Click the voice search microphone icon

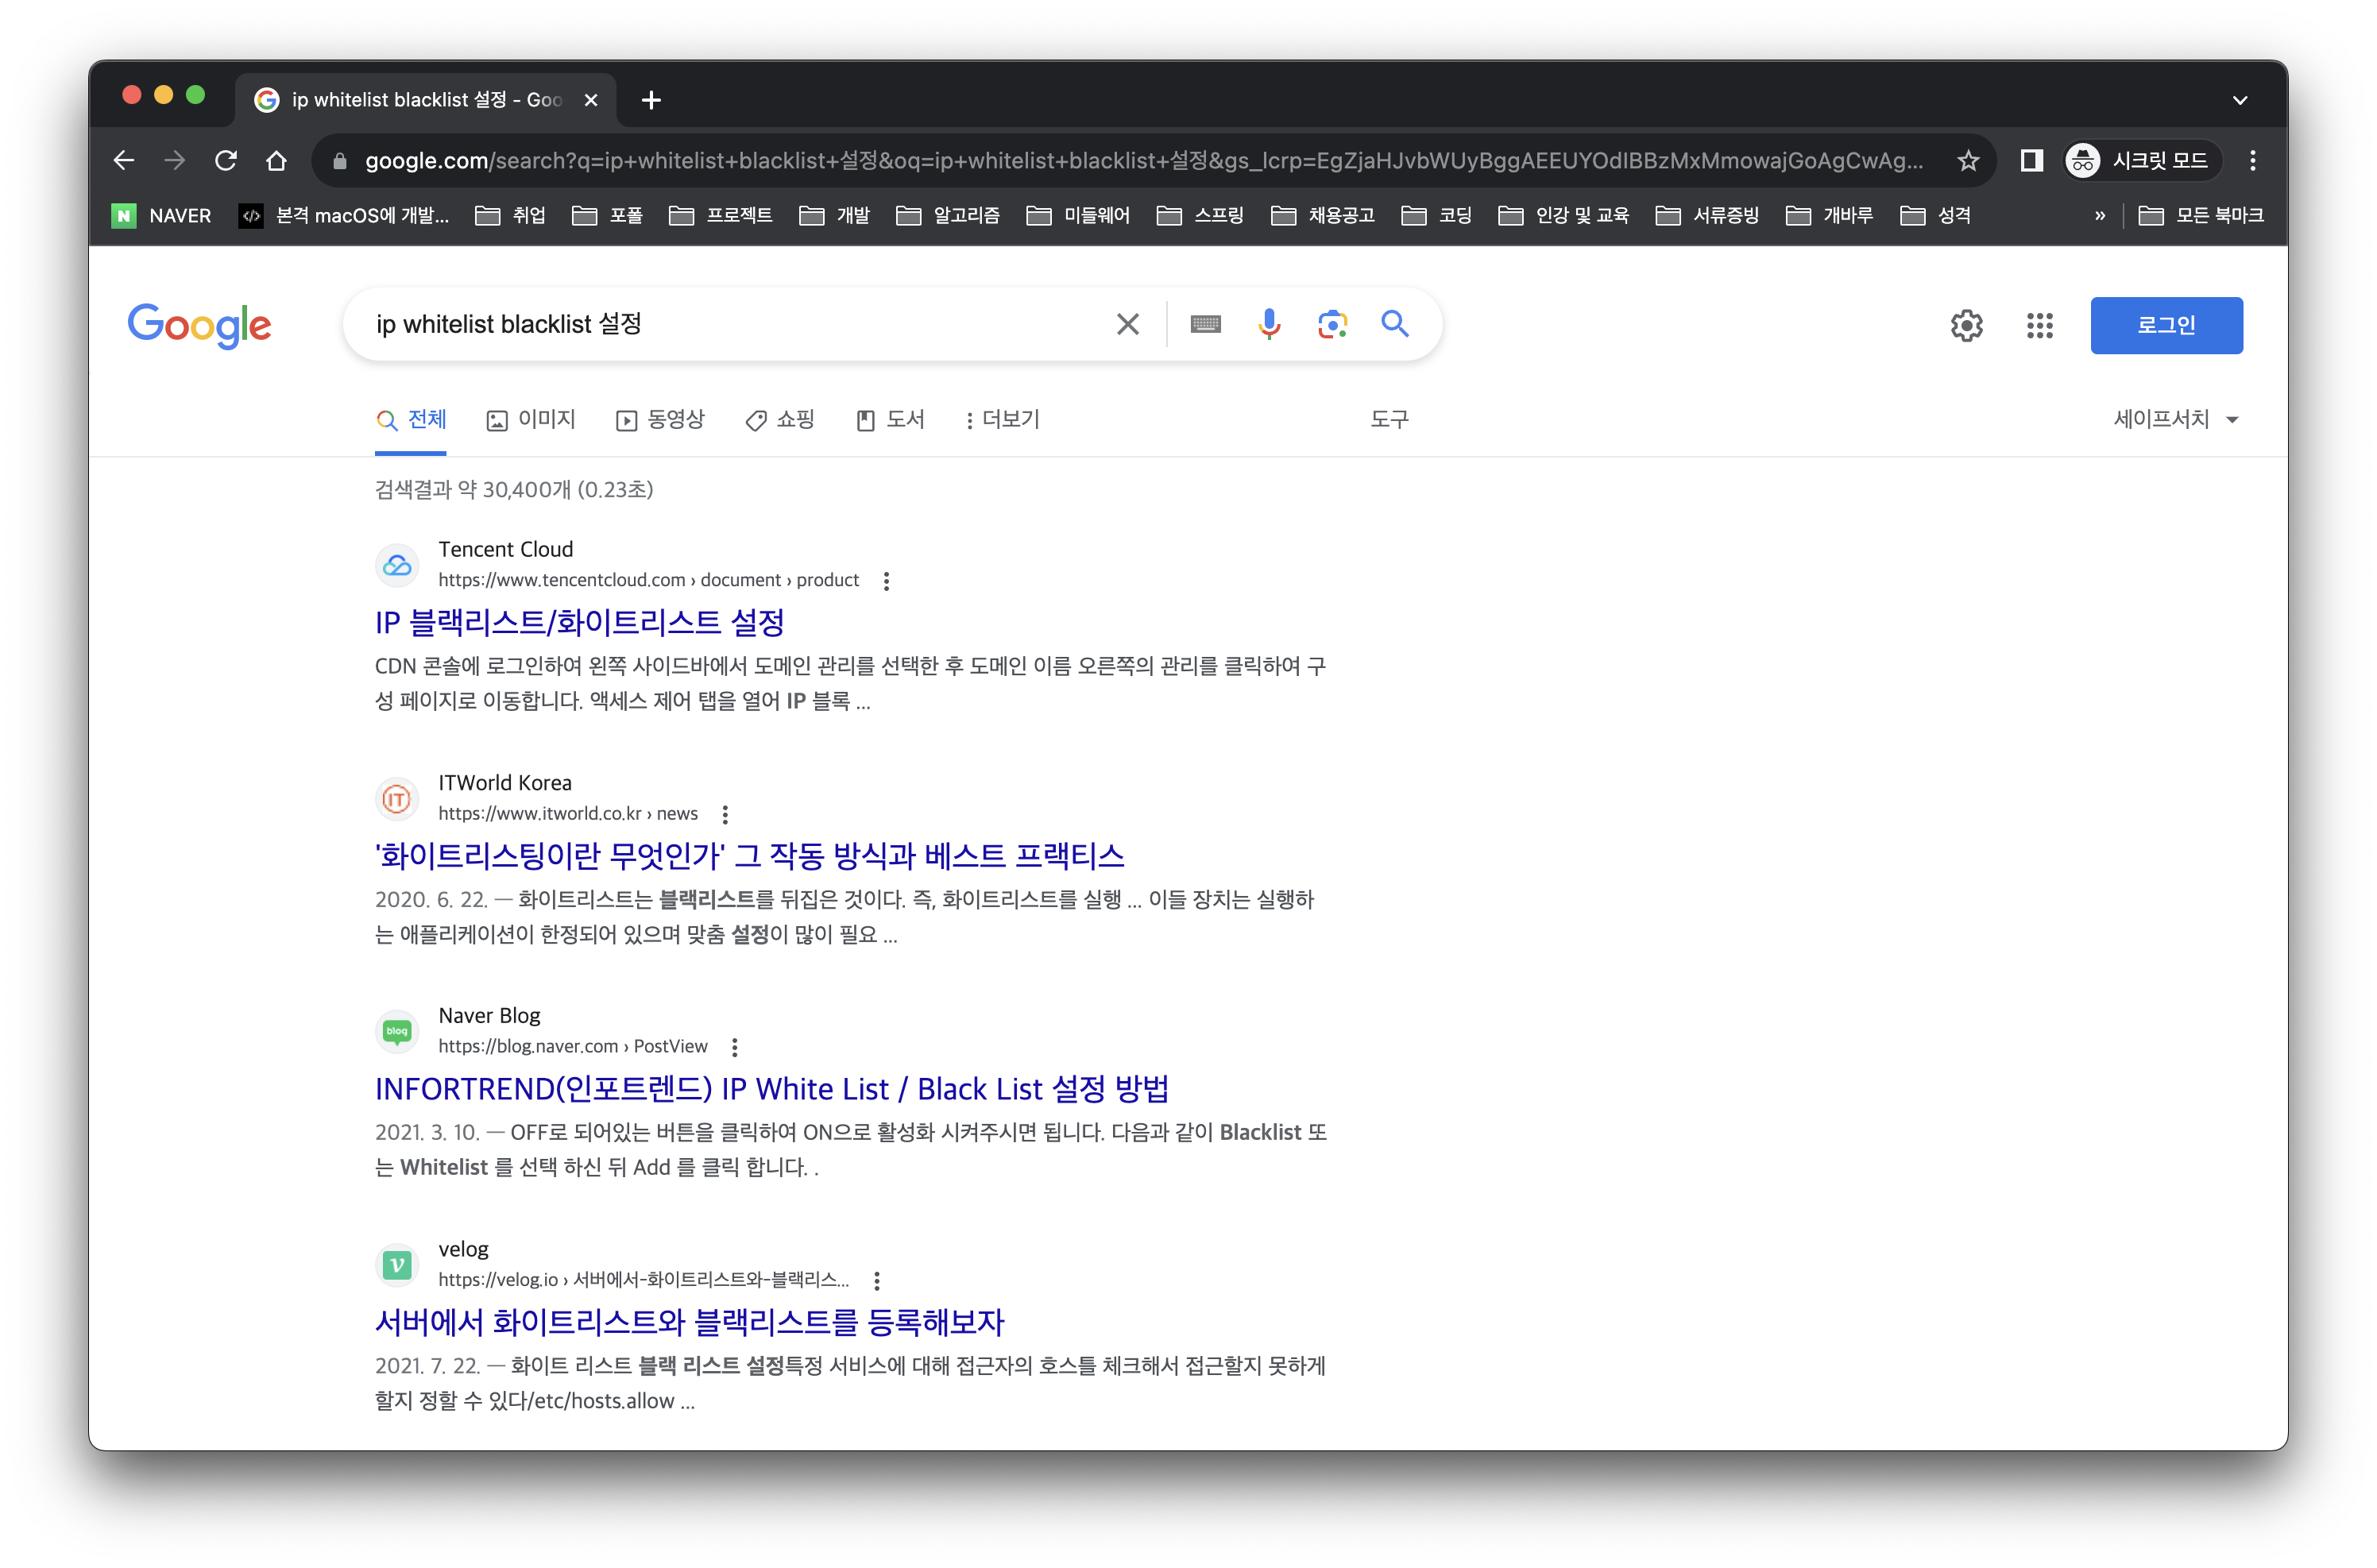[x=1268, y=324]
